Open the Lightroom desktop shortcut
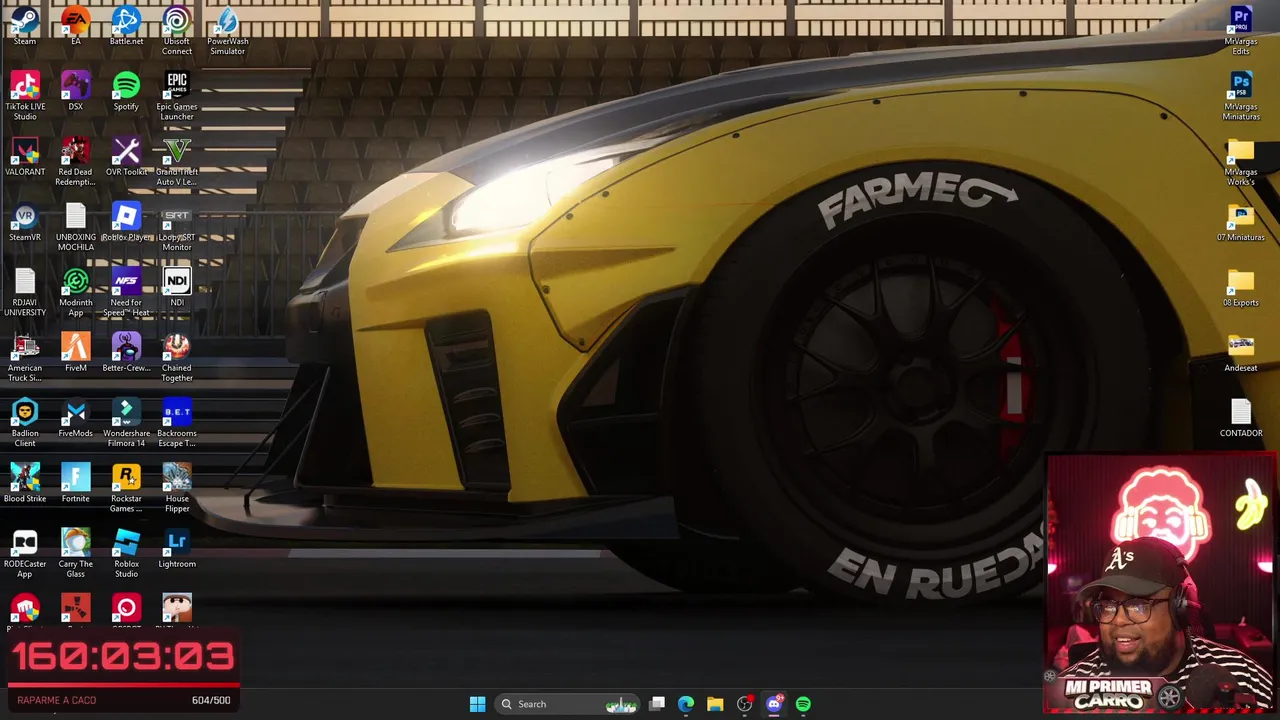The width and height of the screenshot is (1280, 720). (x=177, y=549)
